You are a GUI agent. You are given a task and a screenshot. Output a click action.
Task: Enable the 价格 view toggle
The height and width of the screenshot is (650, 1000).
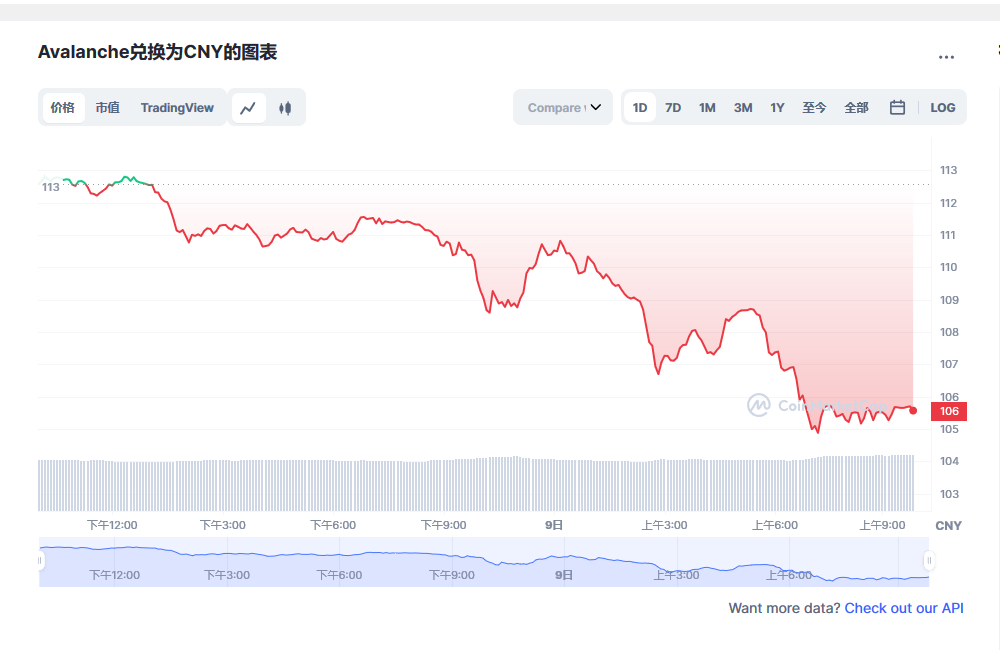pyautogui.click(x=62, y=107)
